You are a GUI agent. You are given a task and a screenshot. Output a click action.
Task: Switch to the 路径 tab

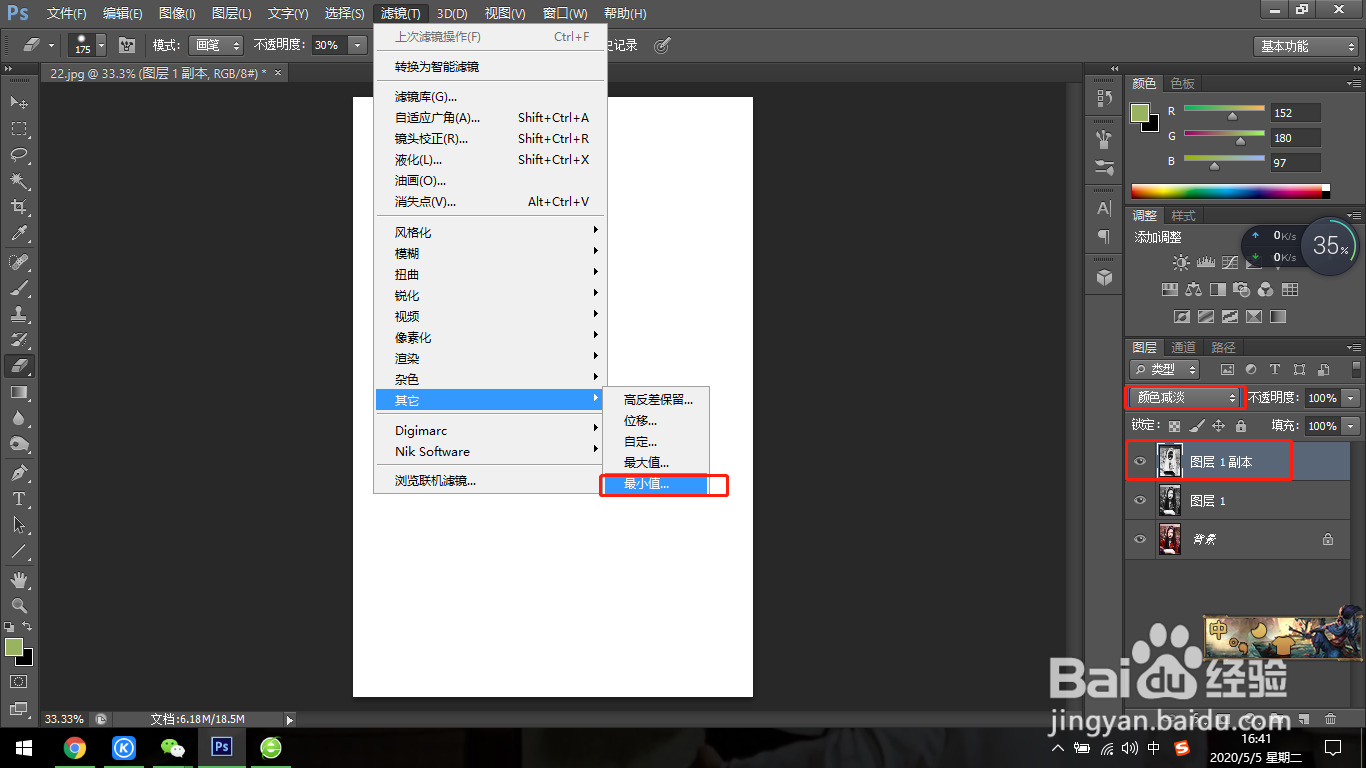point(1223,347)
